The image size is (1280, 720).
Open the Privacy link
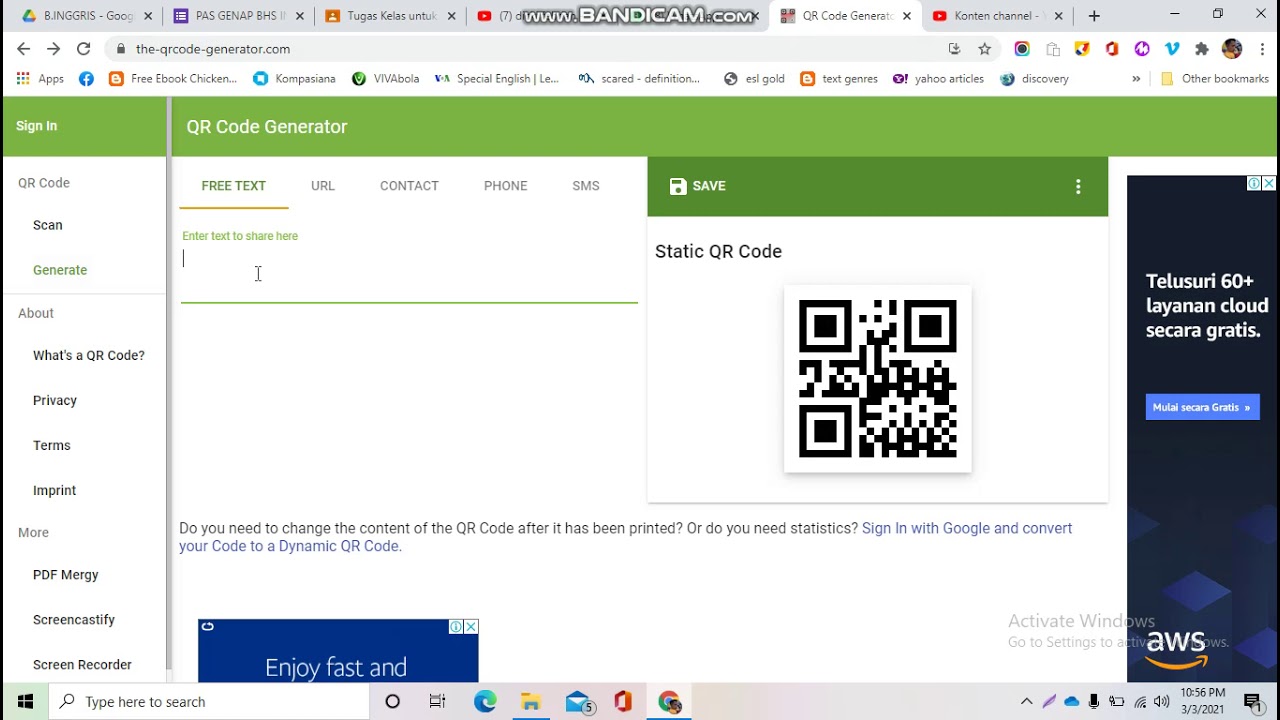55,400
